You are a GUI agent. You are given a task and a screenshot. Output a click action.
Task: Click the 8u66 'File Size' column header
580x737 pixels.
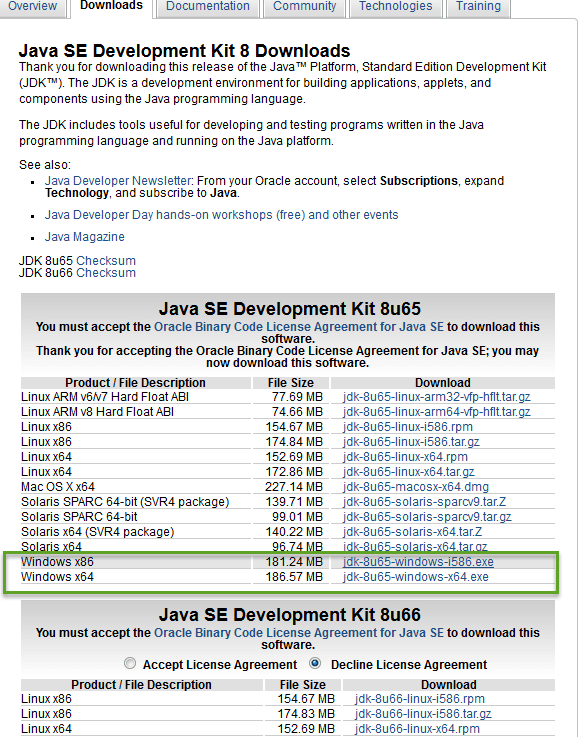303,684
